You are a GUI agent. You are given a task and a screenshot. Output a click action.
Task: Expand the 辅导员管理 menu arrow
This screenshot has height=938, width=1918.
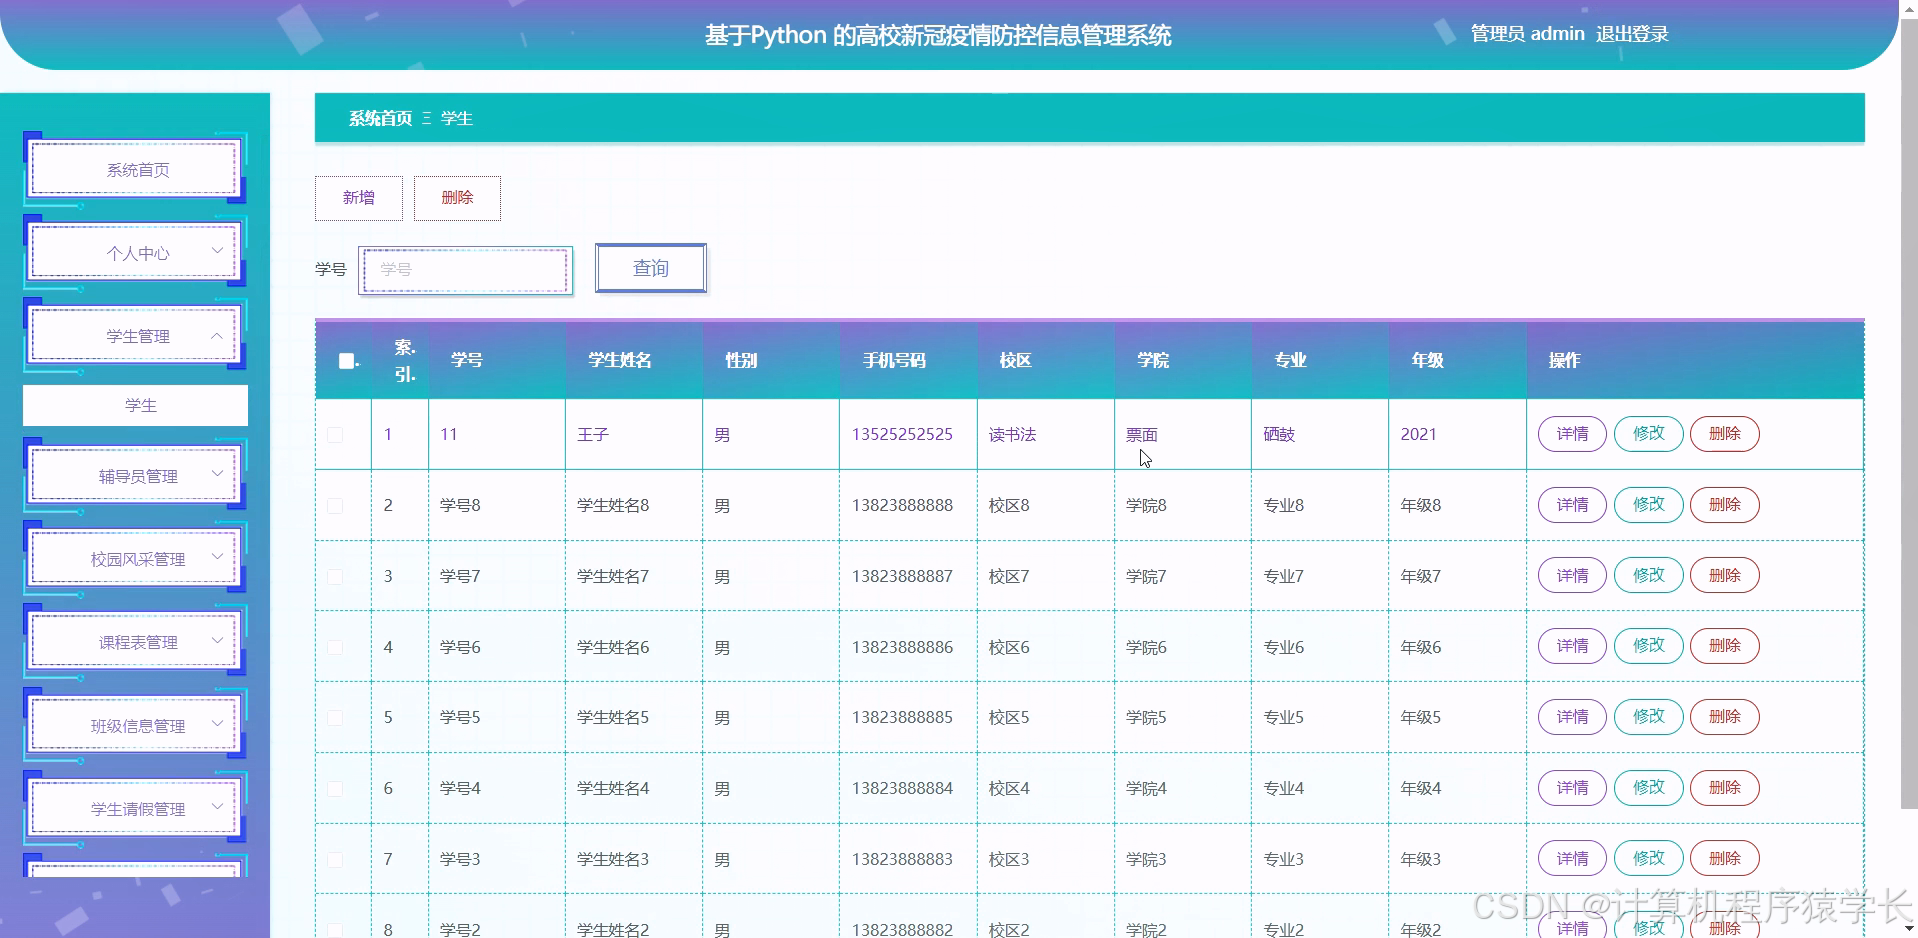217,474
